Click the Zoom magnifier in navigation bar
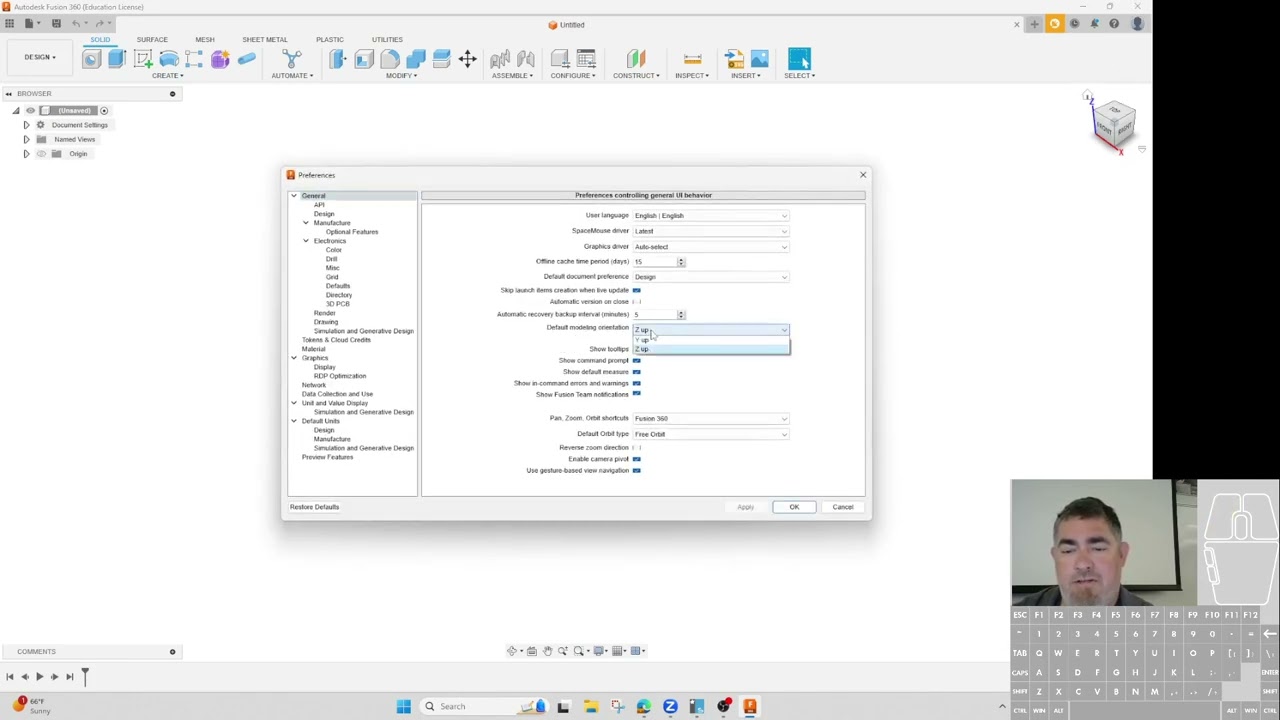Image resolution: width=1280 pixels, height=720 pixels. (x=563, y=651)
